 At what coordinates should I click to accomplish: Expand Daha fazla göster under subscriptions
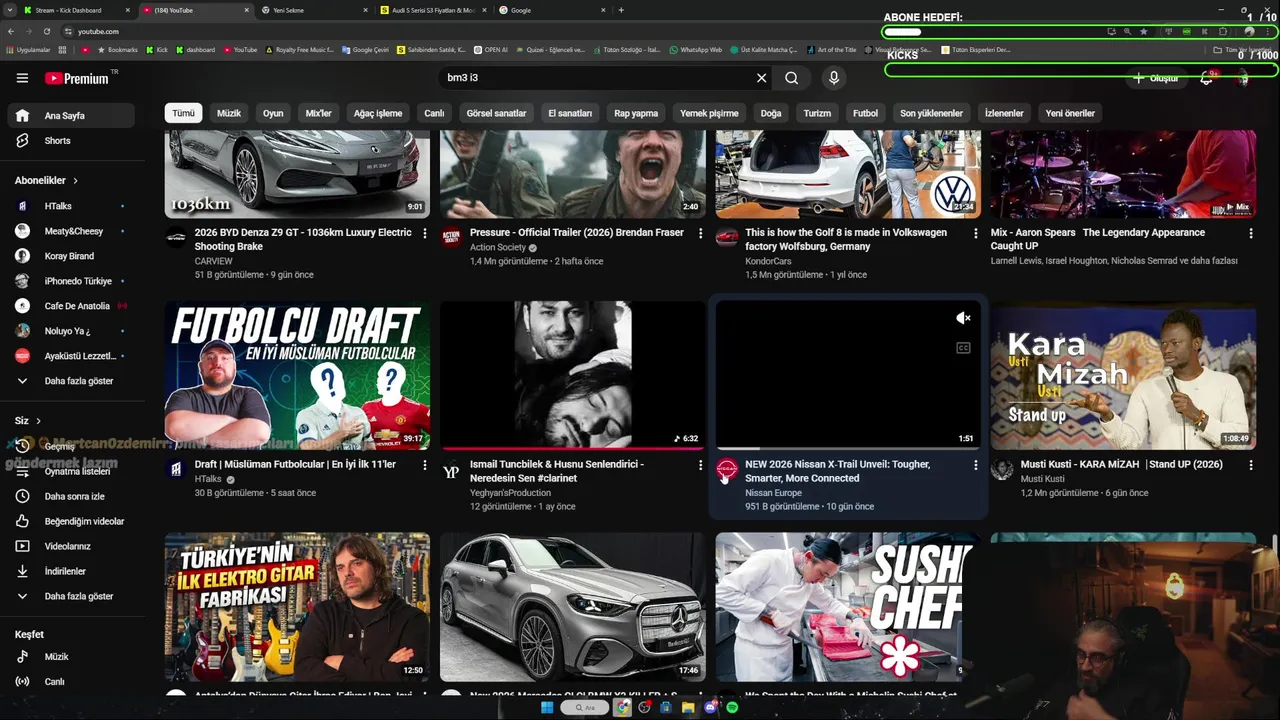click(69, 381)
